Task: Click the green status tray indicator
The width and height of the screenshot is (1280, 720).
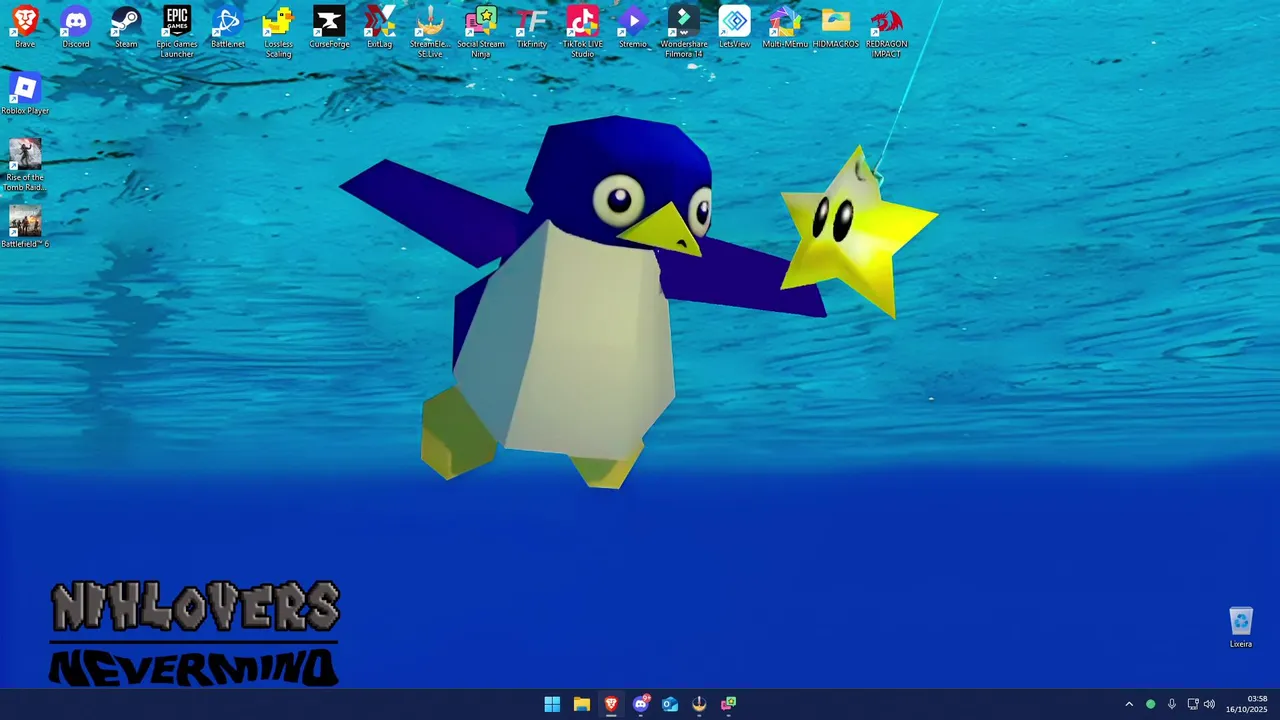Action: [1150, 704]
